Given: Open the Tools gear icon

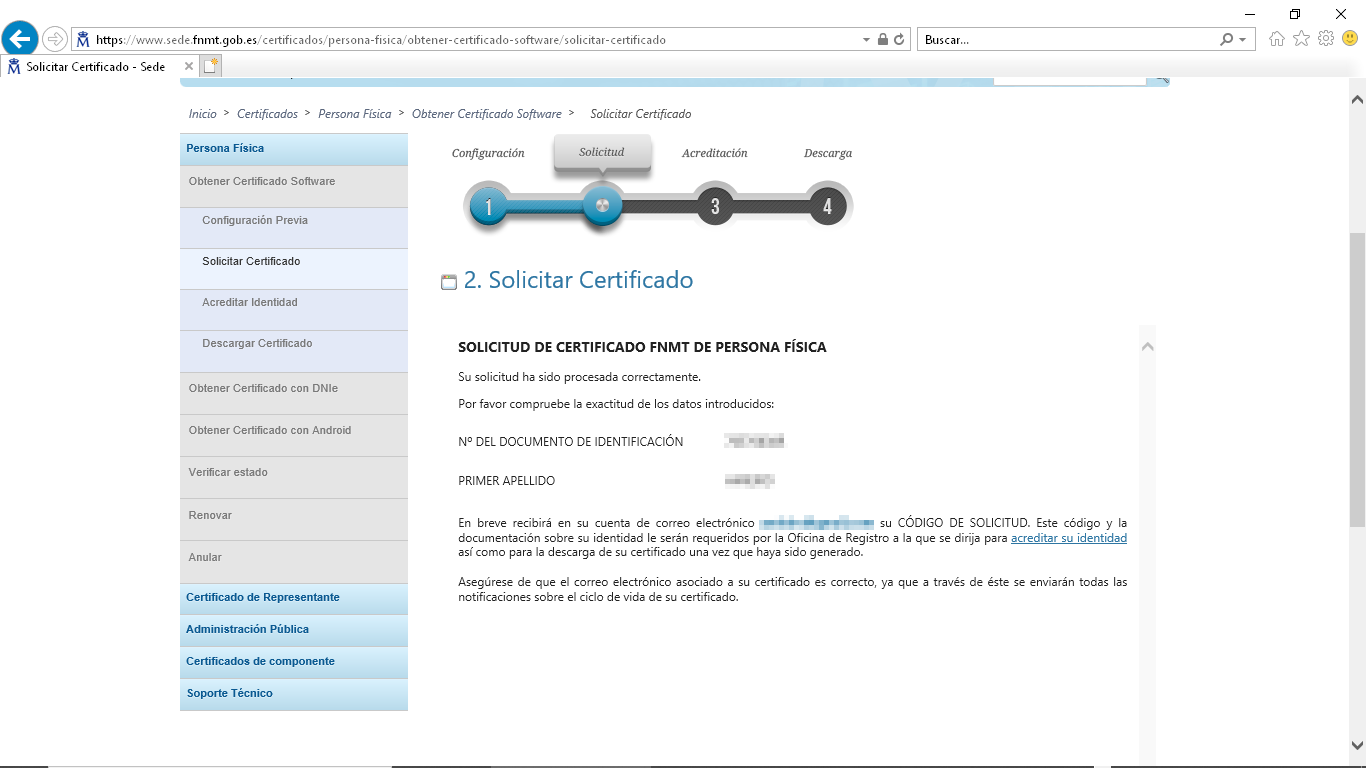Looking at the screenshot, I should pos(1326,39).
